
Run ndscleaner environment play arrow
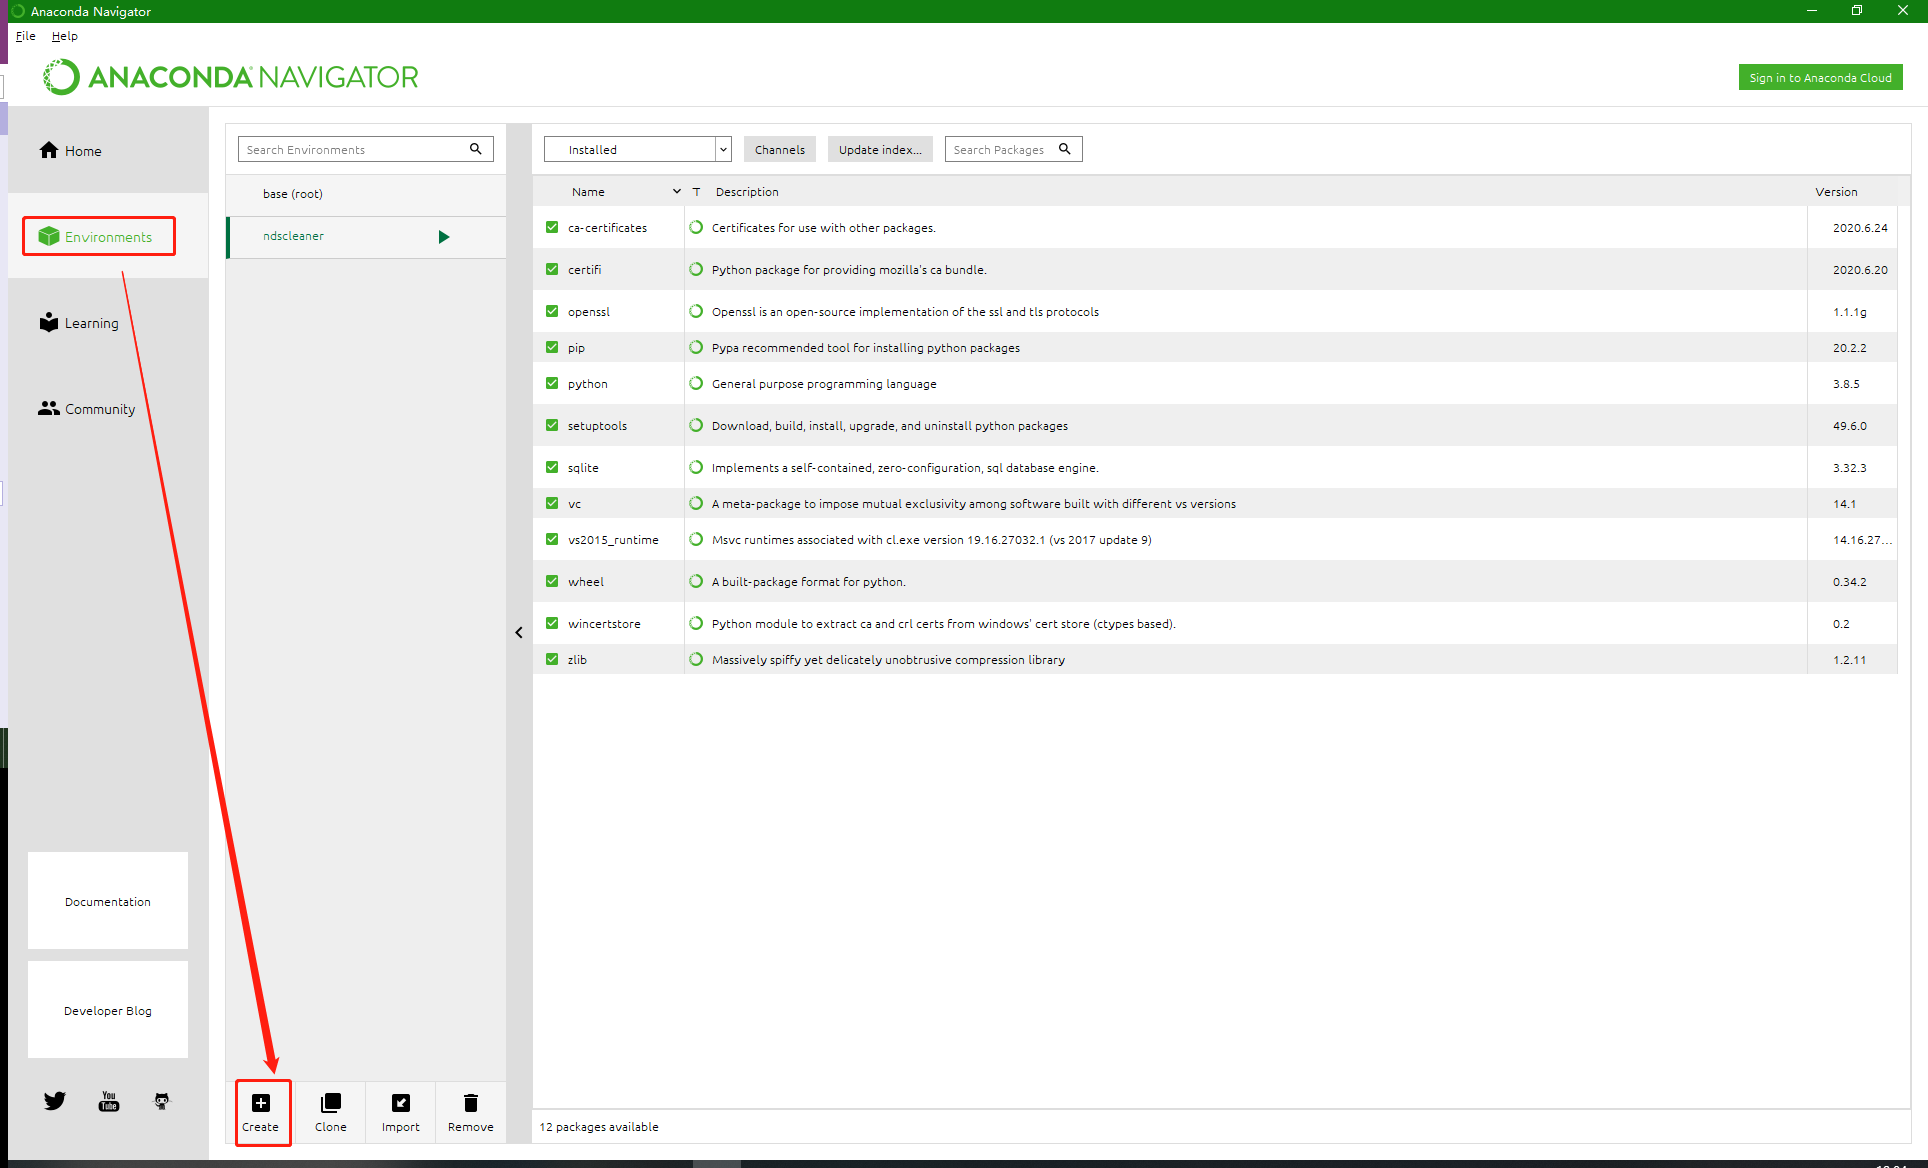(444, 237)
